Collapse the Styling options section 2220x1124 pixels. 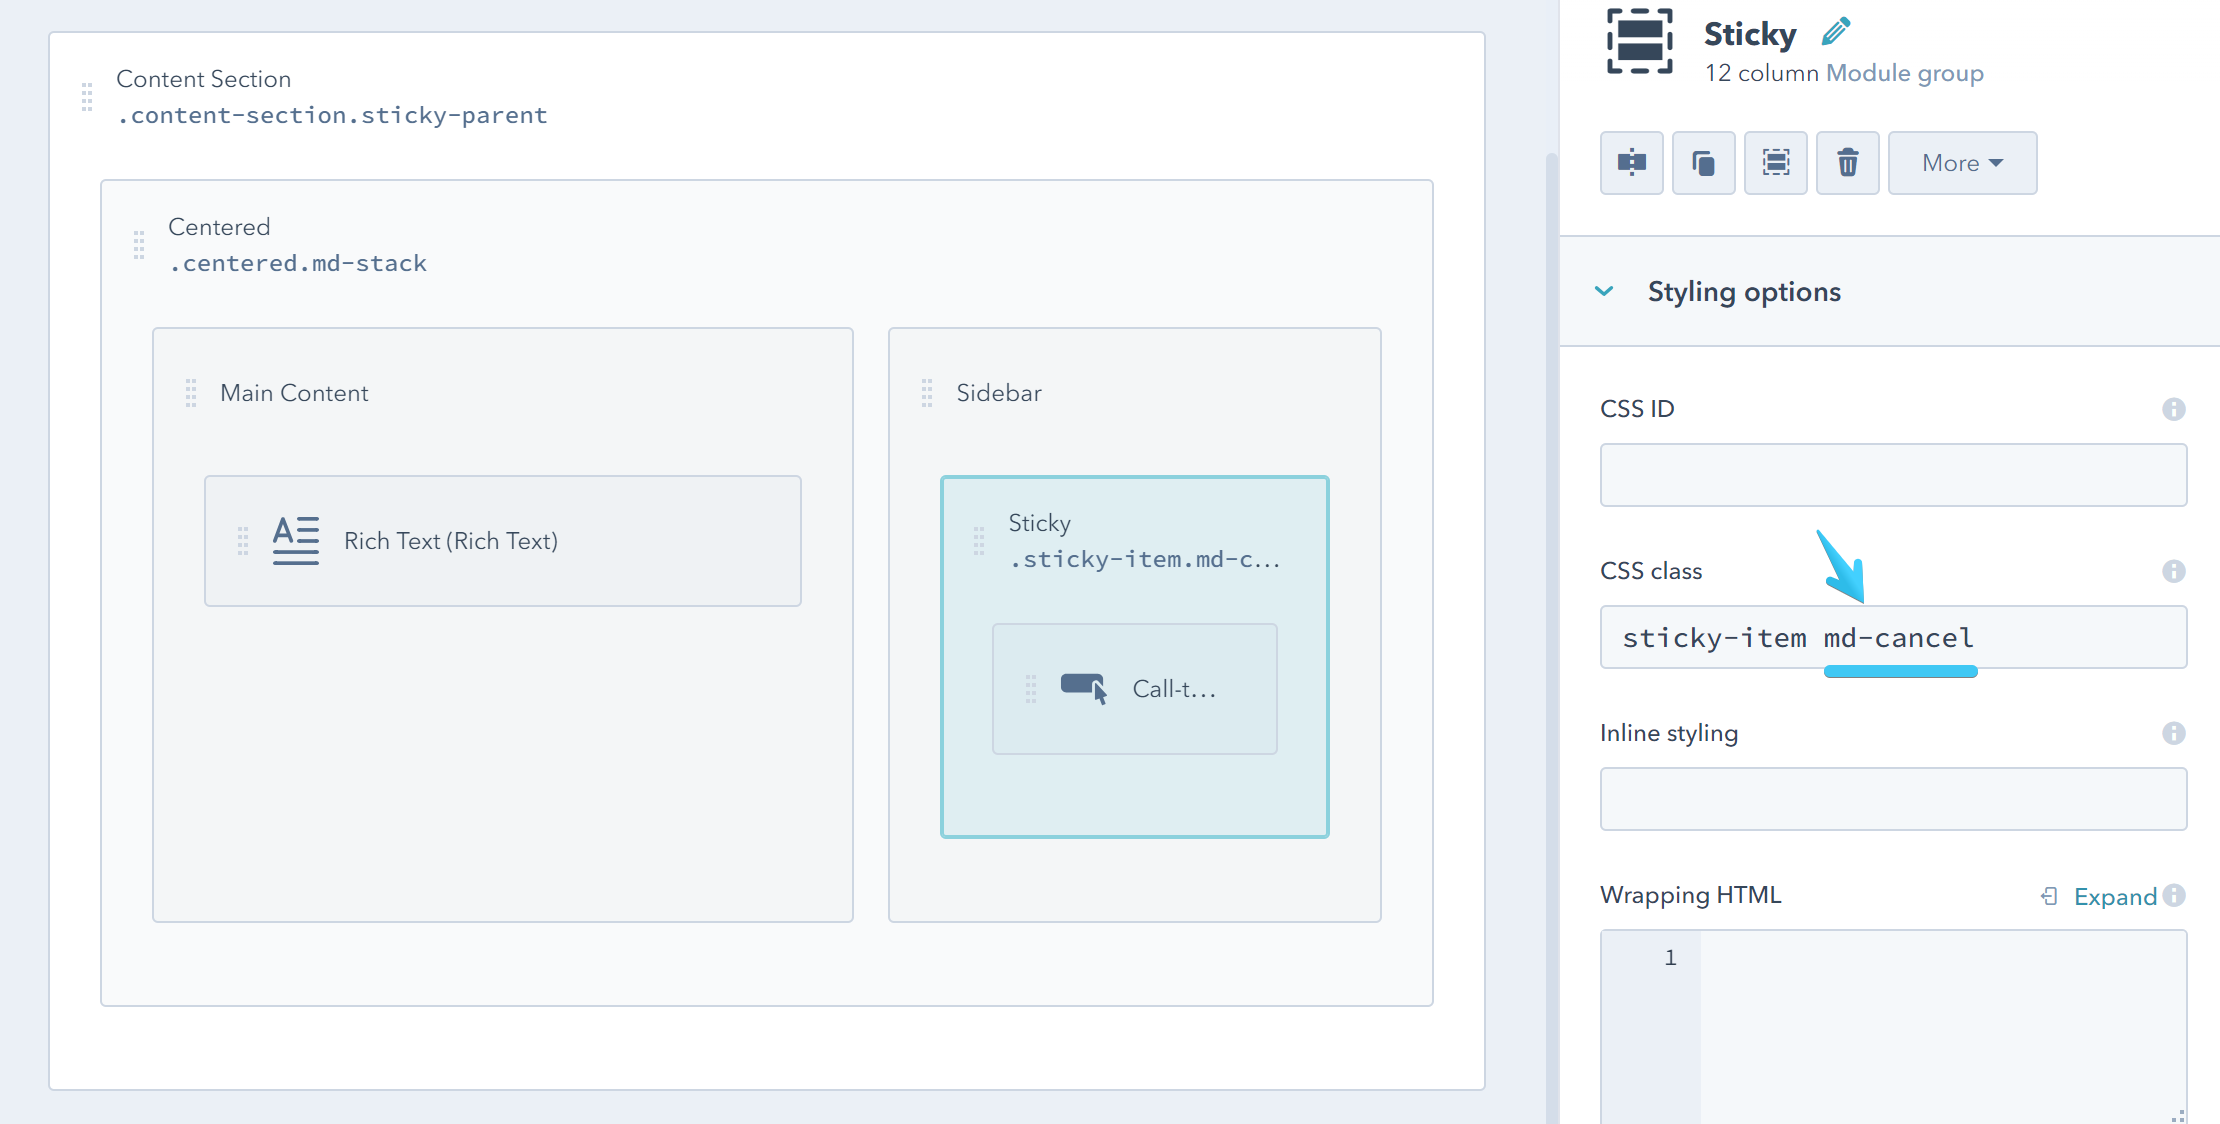point(1605,291)
